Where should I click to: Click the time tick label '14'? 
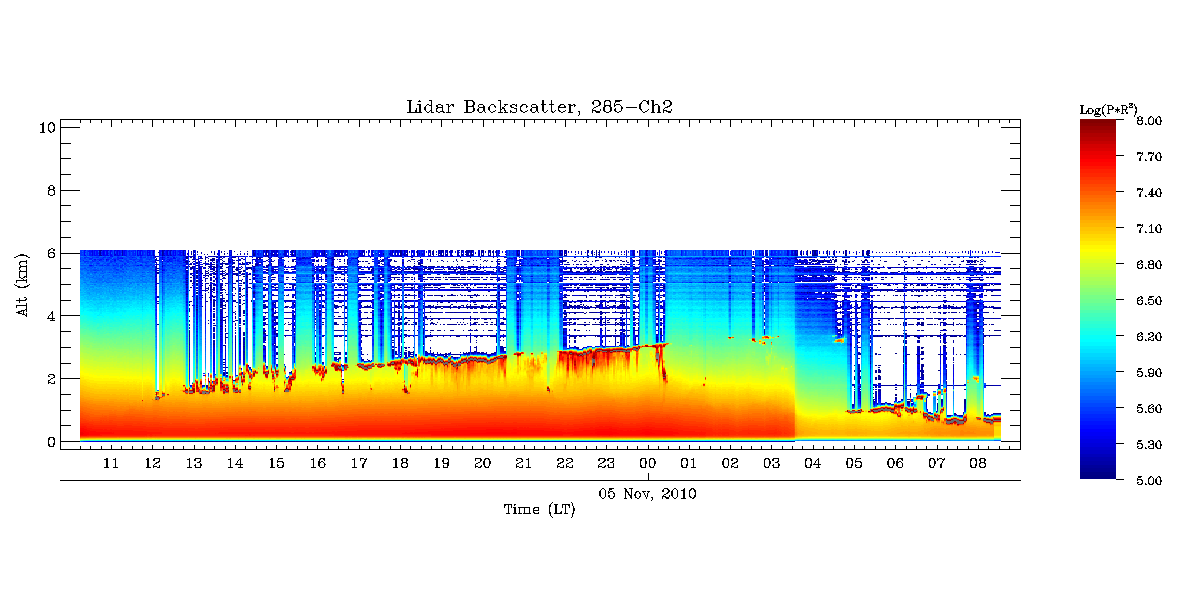coord(235,464)
